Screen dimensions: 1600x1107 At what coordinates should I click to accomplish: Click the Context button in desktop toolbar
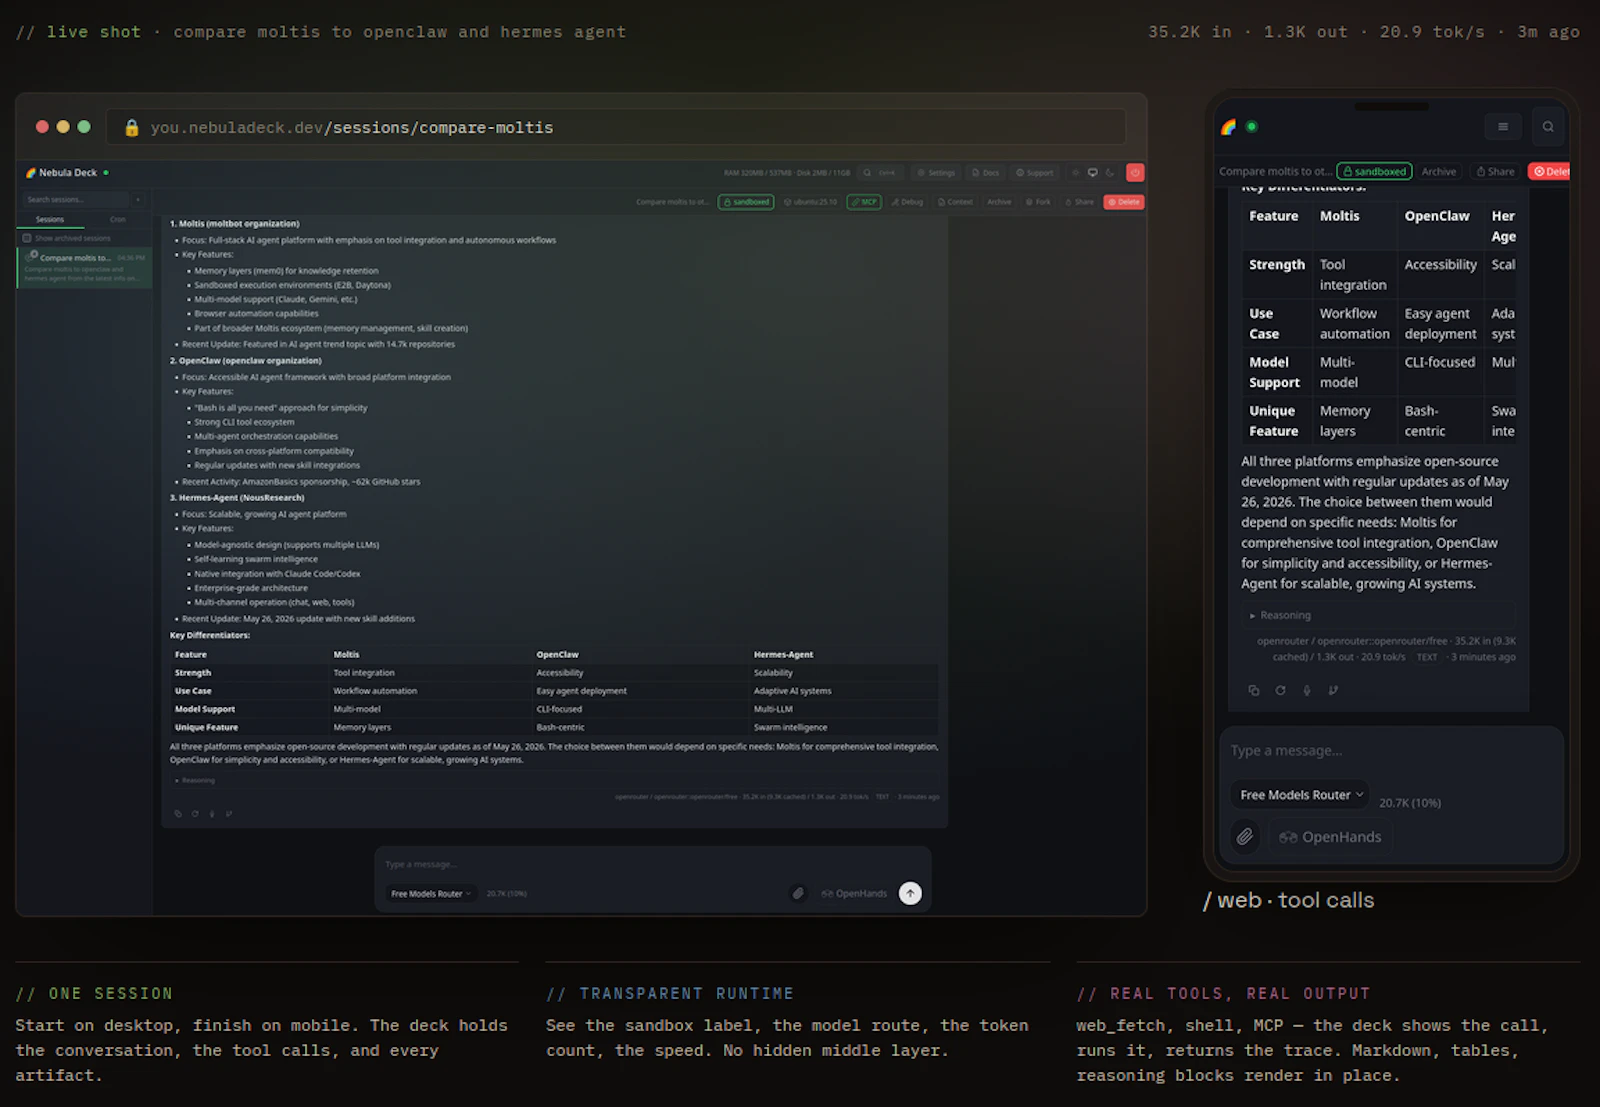[956, 202]
